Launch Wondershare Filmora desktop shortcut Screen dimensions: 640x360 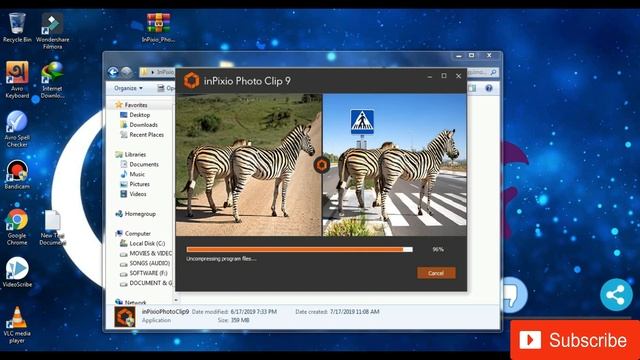tap(52, 31)
